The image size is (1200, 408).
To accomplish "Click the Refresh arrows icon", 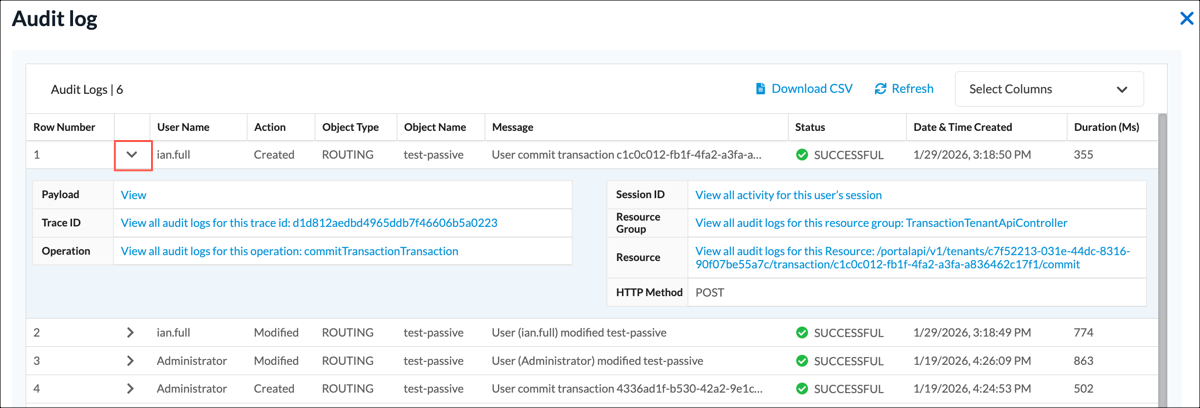I will [x=880, y=89].
